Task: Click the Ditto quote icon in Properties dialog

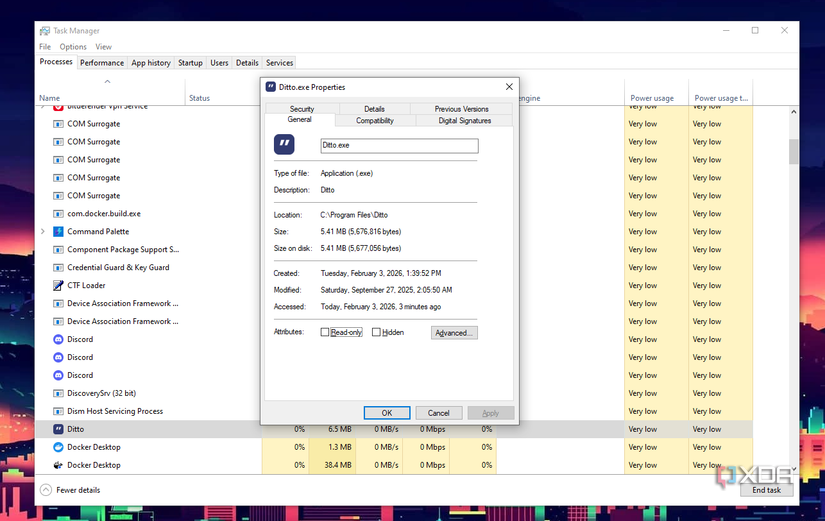Action: click(x=284, y=144)
